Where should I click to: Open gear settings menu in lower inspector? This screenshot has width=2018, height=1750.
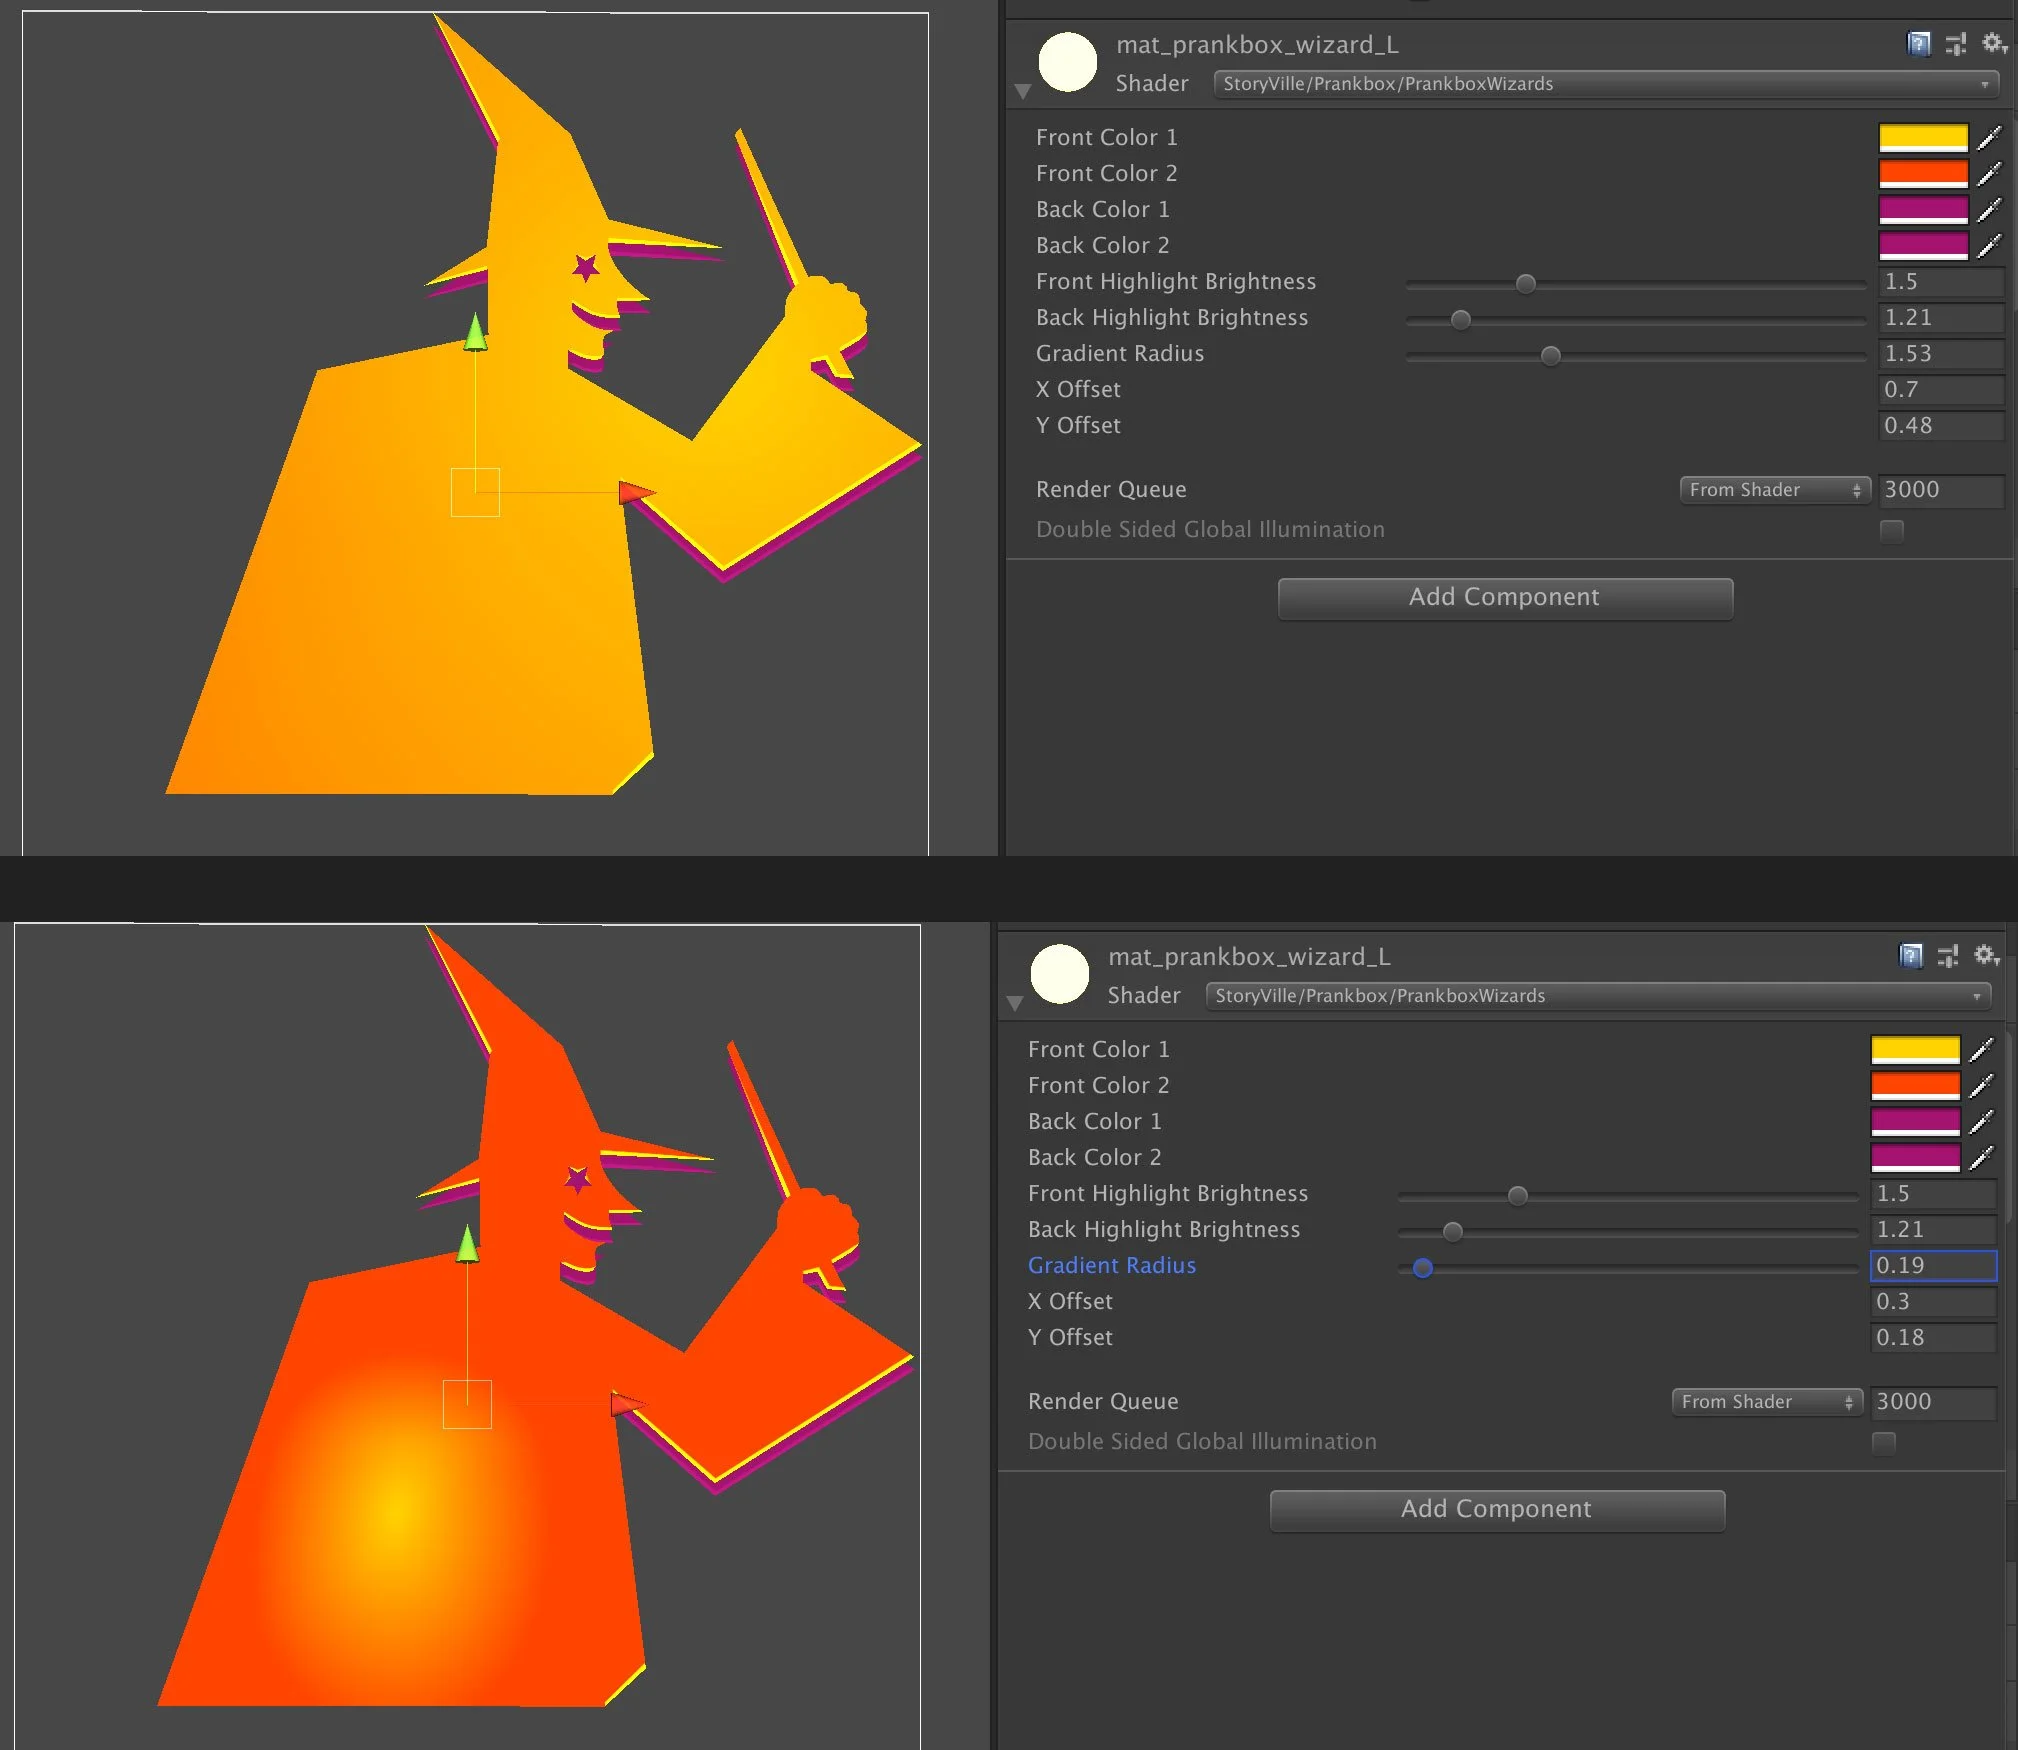coord(1986,956)
